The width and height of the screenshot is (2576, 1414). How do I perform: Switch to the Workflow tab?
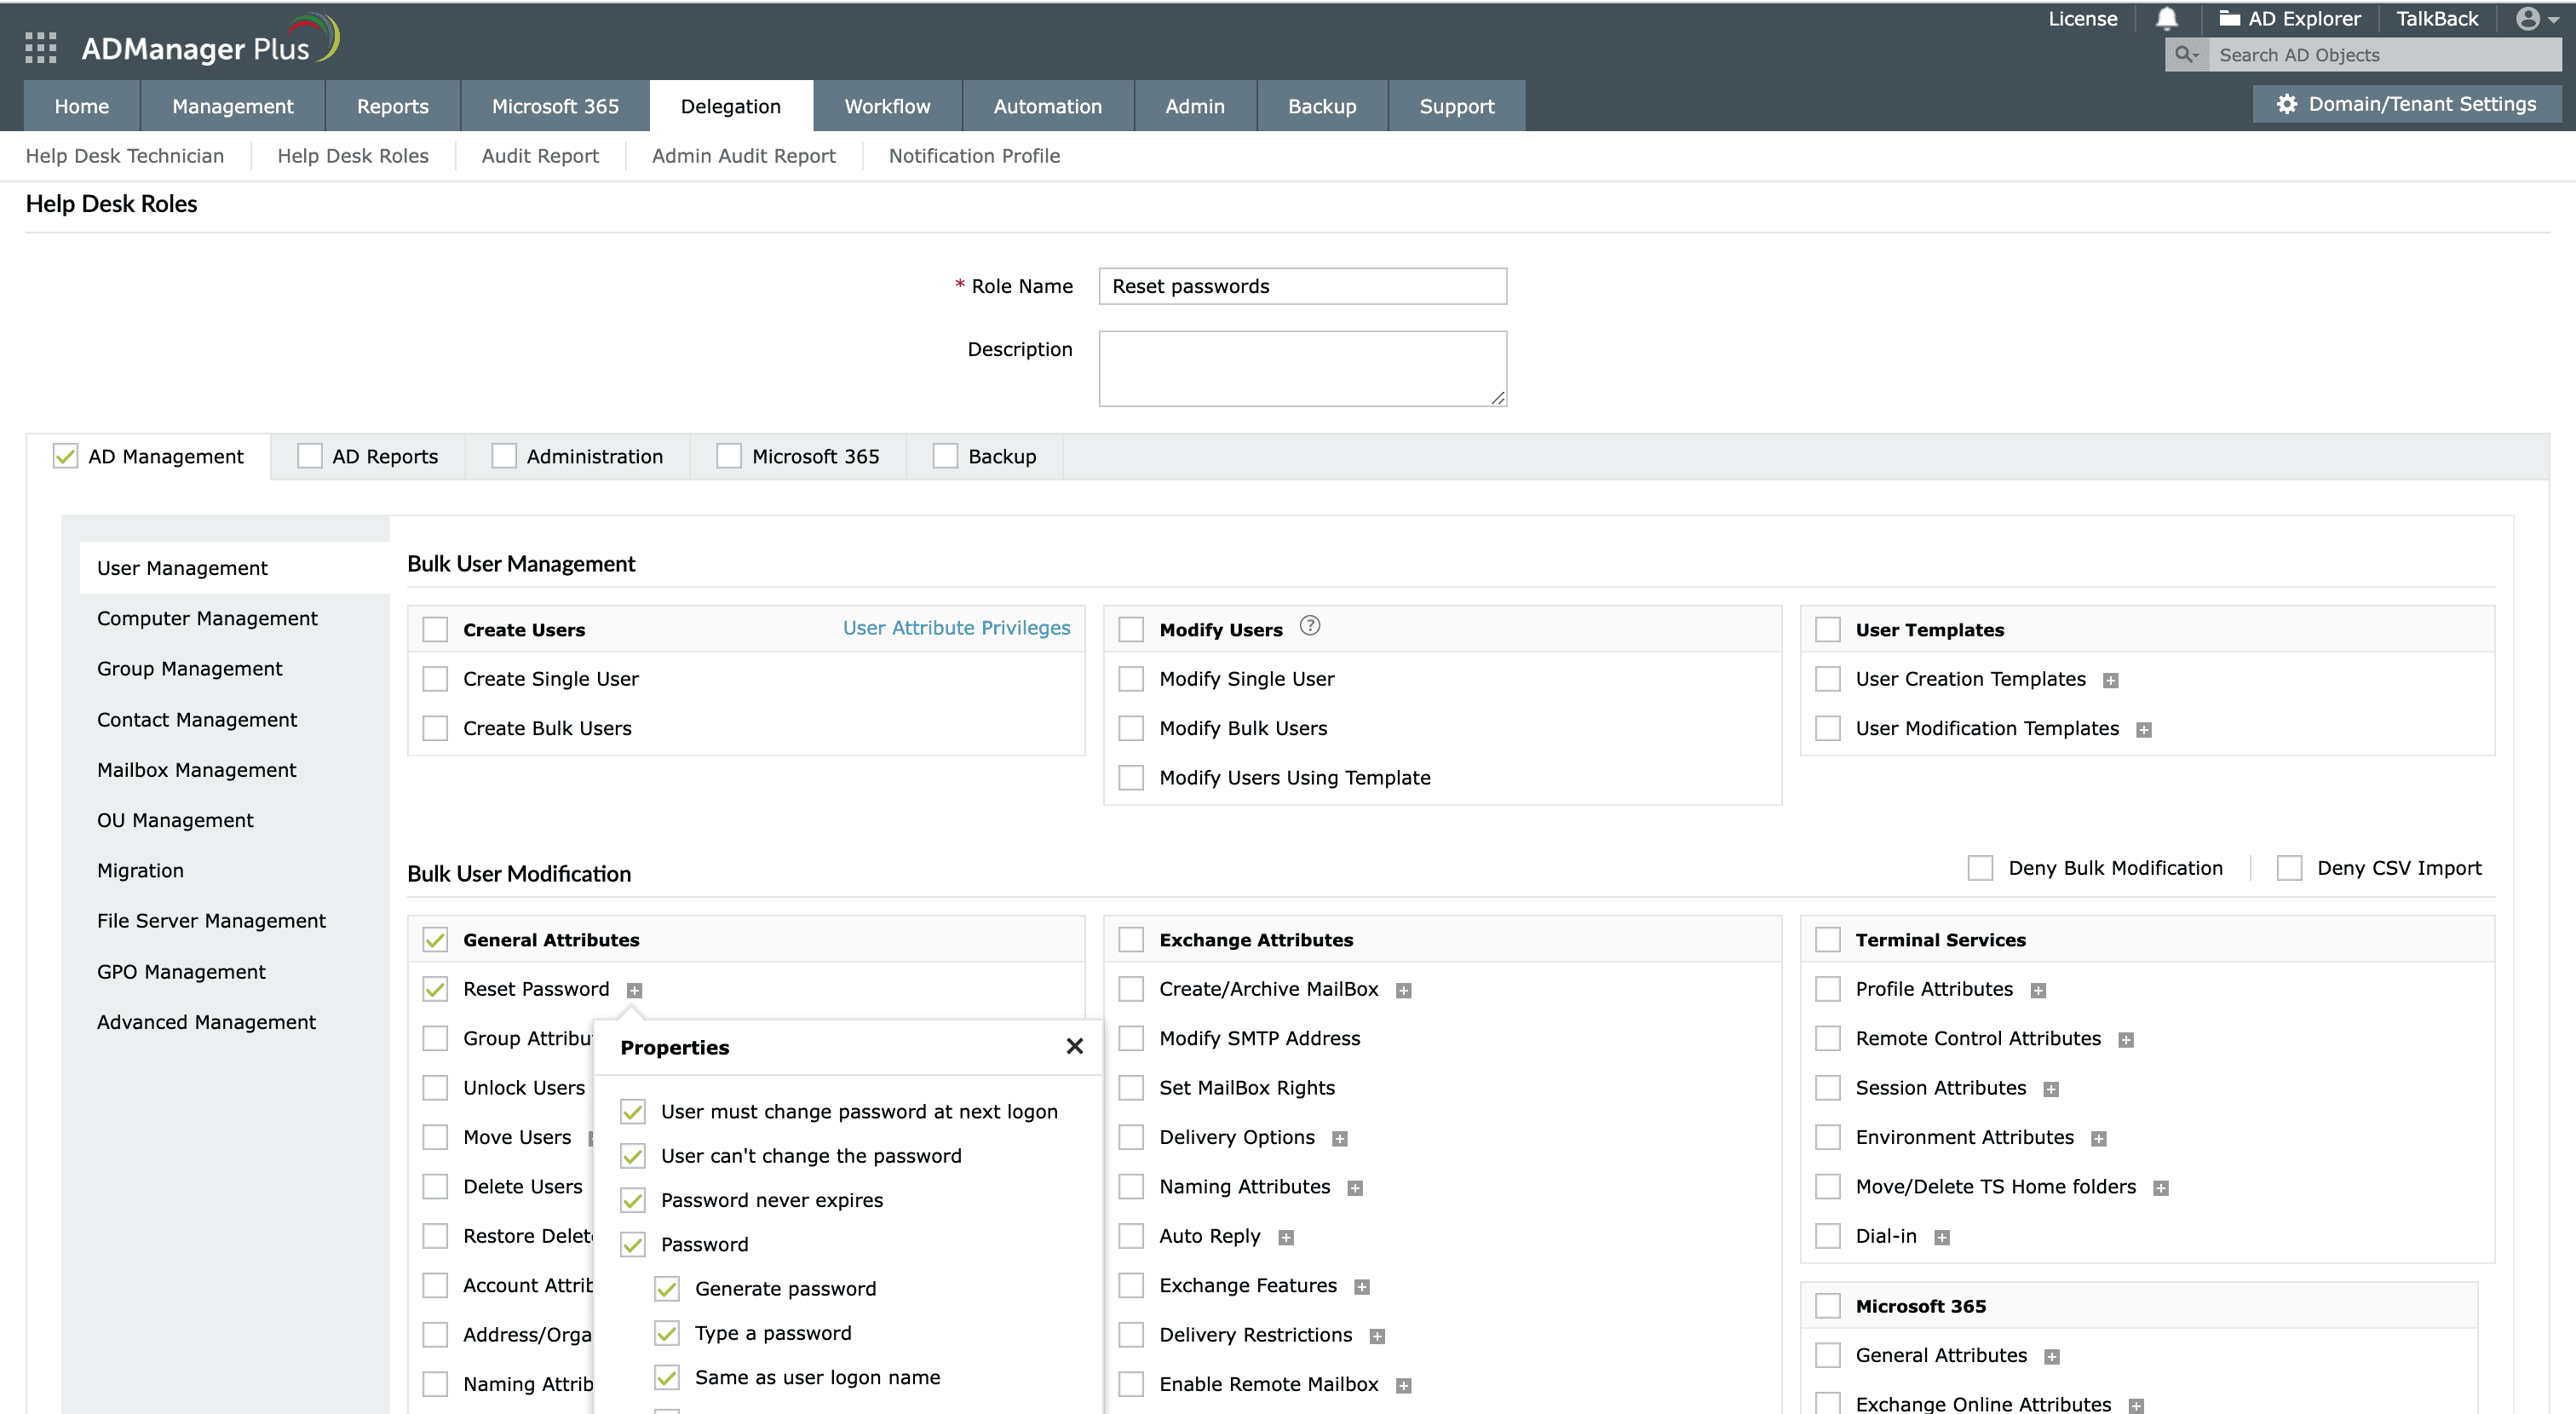(887, 105)
